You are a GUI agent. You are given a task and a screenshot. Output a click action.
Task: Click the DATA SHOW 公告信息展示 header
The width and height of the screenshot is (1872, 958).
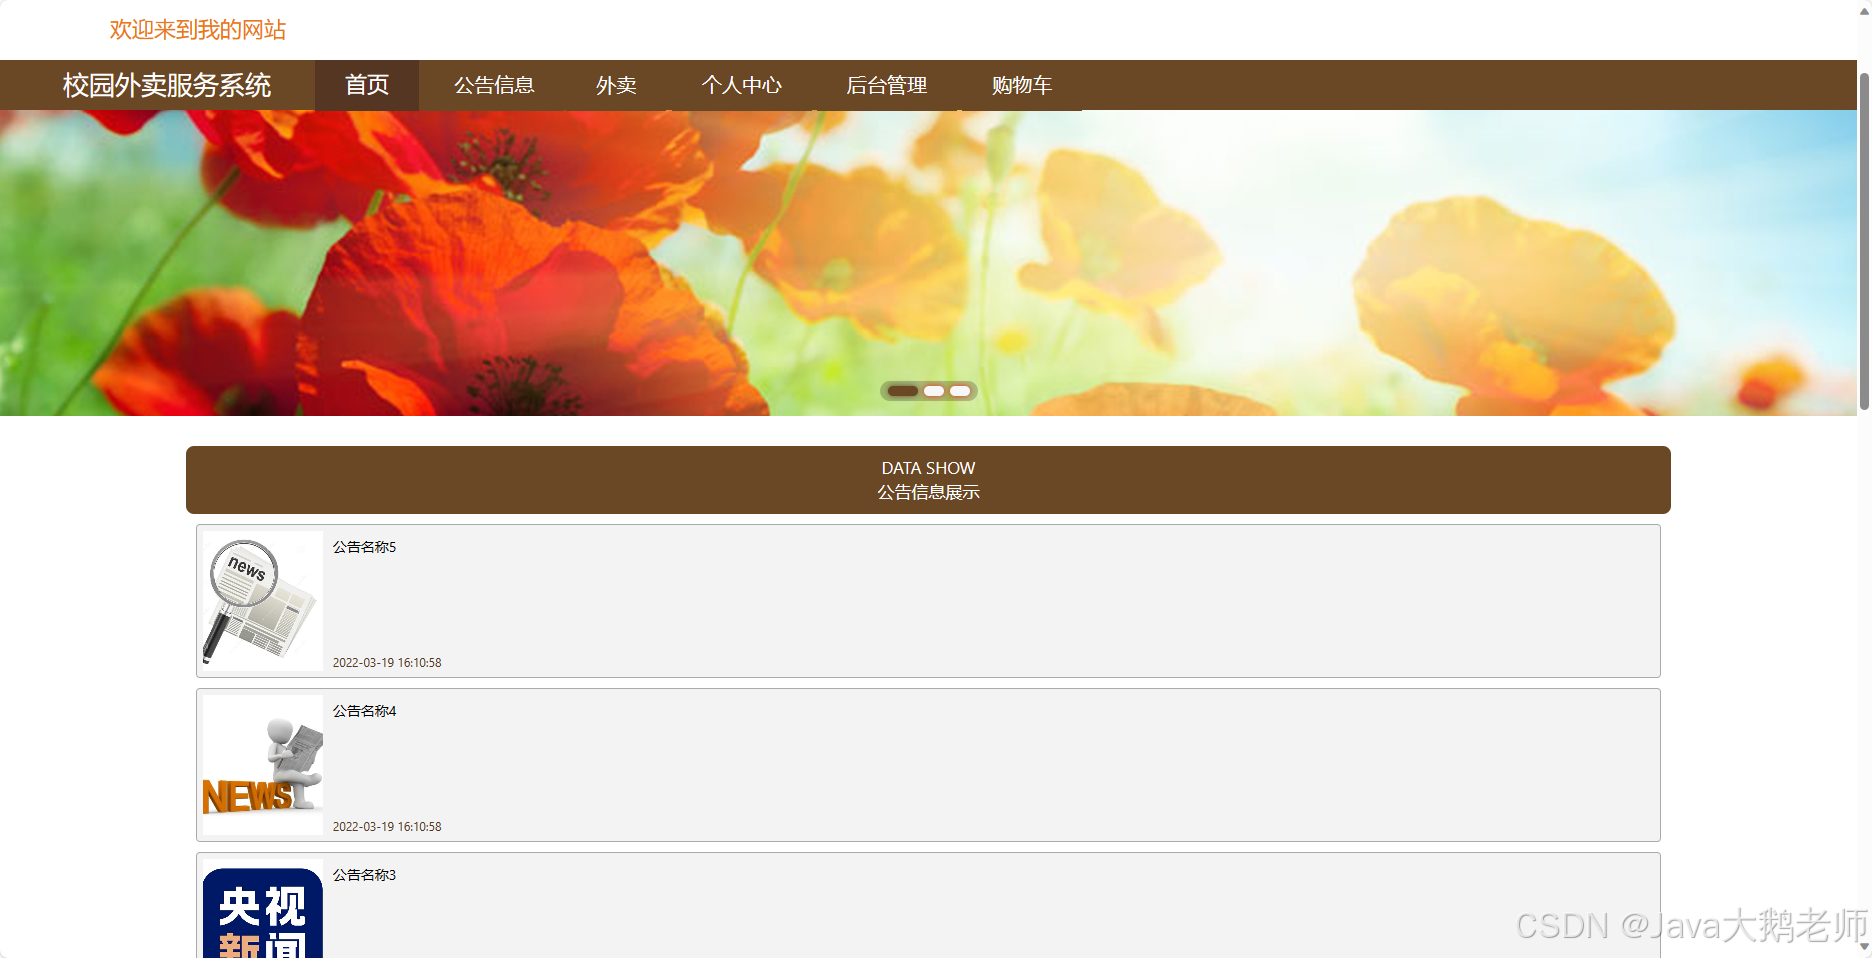pyautogui.click(x=928, y=480)
